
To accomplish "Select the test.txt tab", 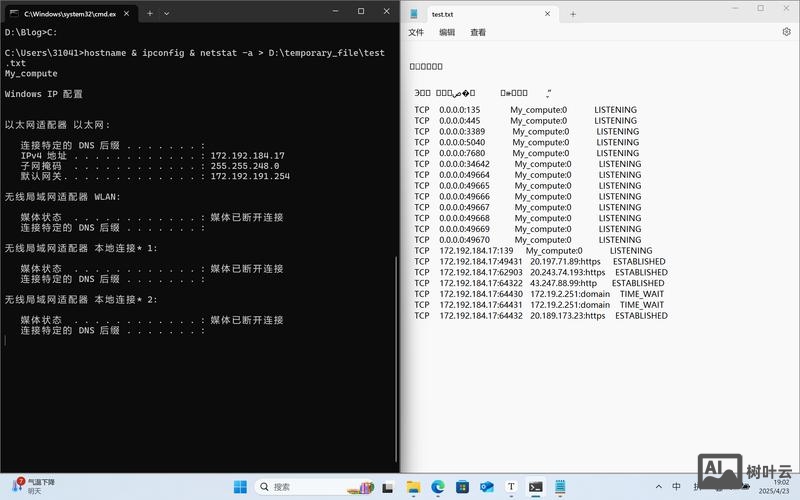I will point(470,14).
